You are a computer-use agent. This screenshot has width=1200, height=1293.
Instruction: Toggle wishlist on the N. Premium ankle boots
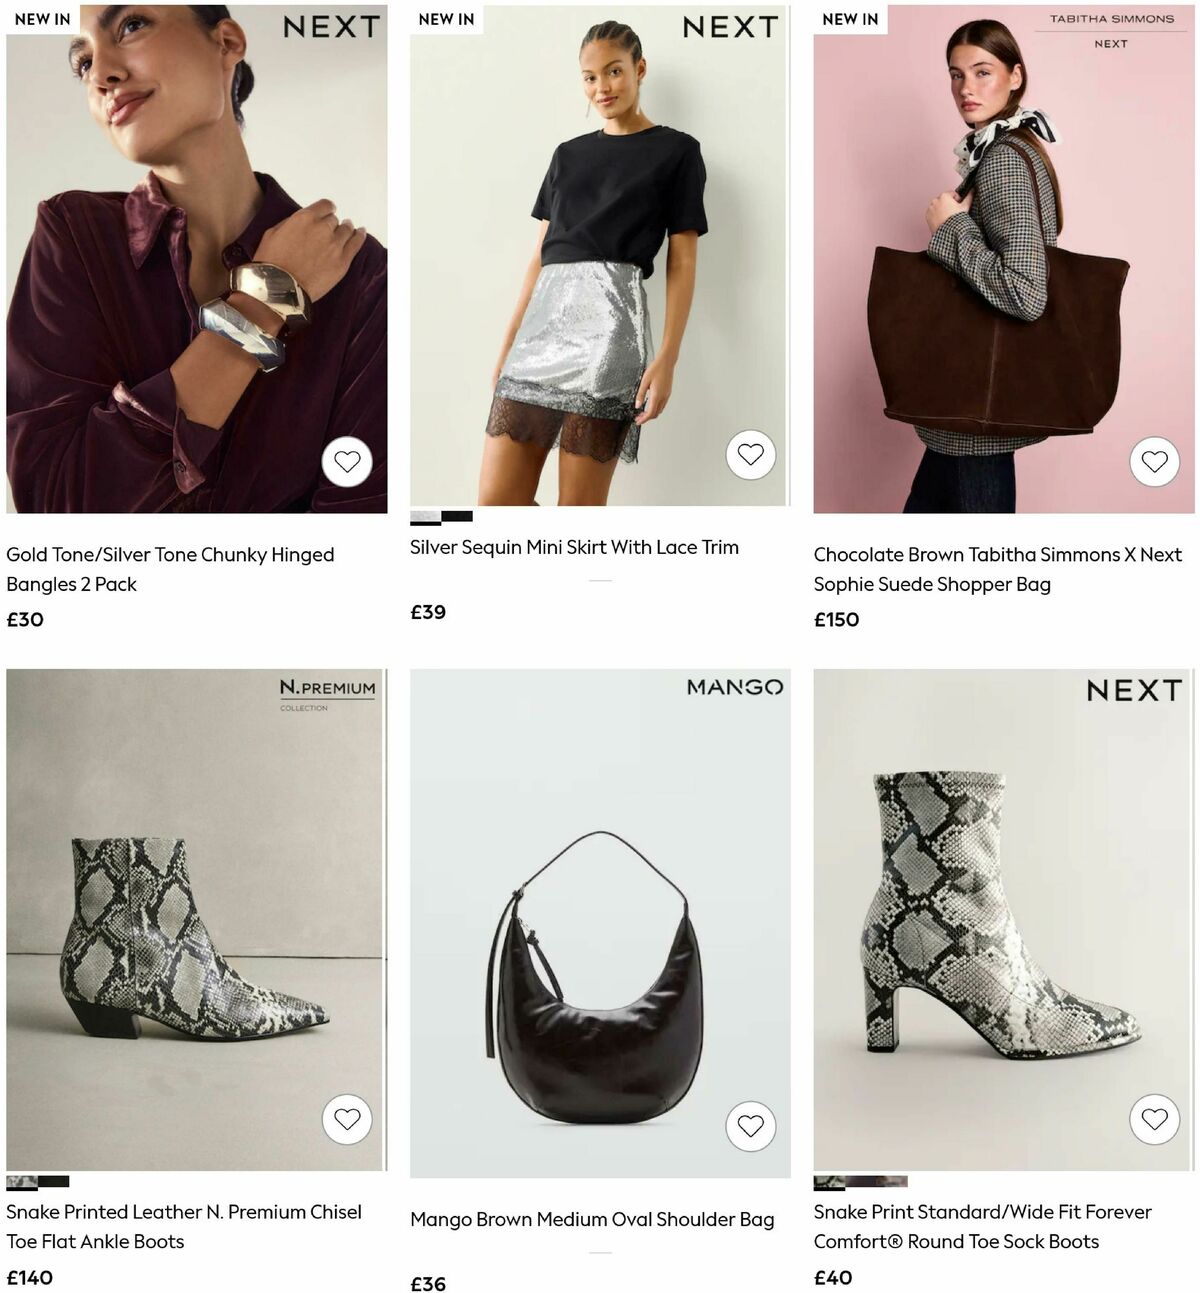(346, 1120)
